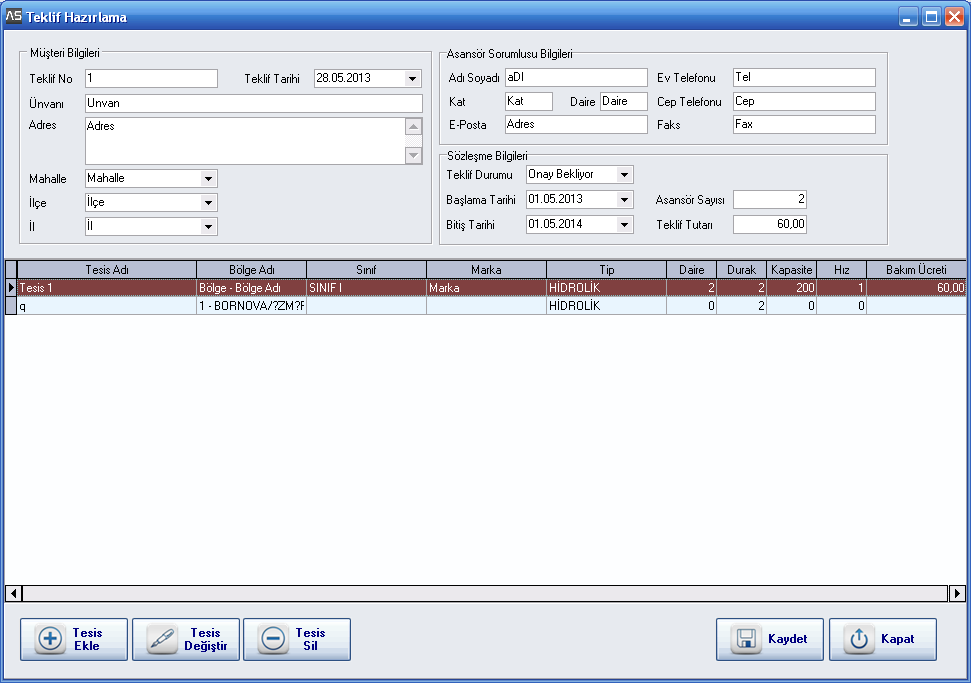Select the row named 'q'

coord(107,306)
